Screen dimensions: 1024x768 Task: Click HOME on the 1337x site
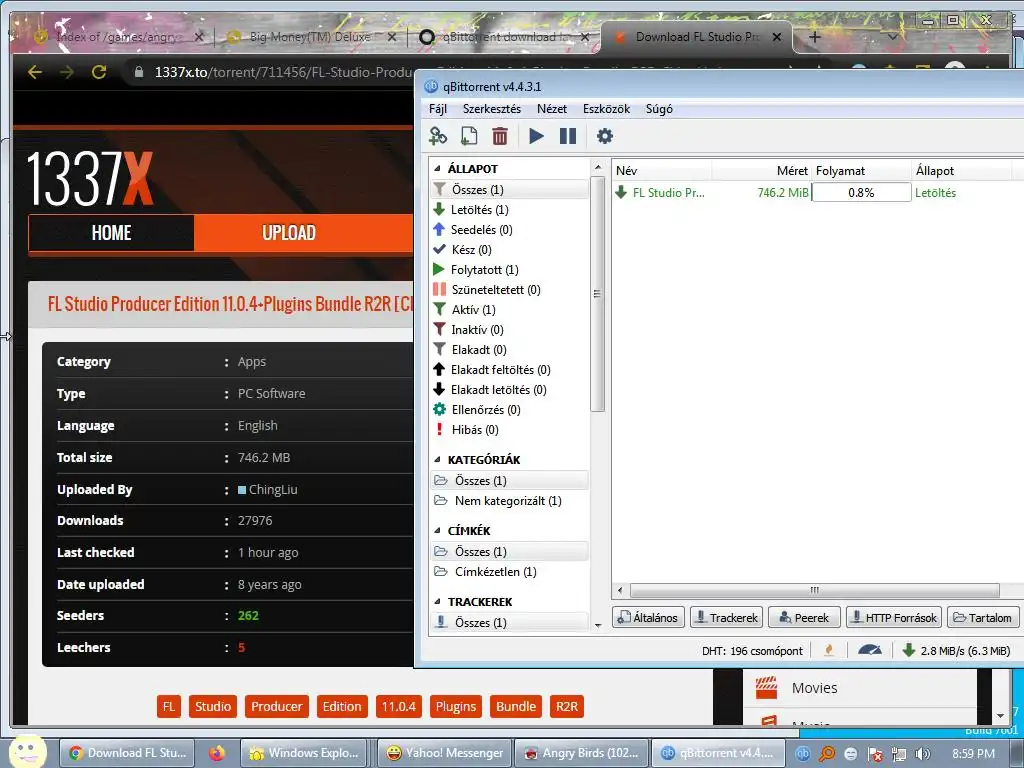(x=111, y=232)
